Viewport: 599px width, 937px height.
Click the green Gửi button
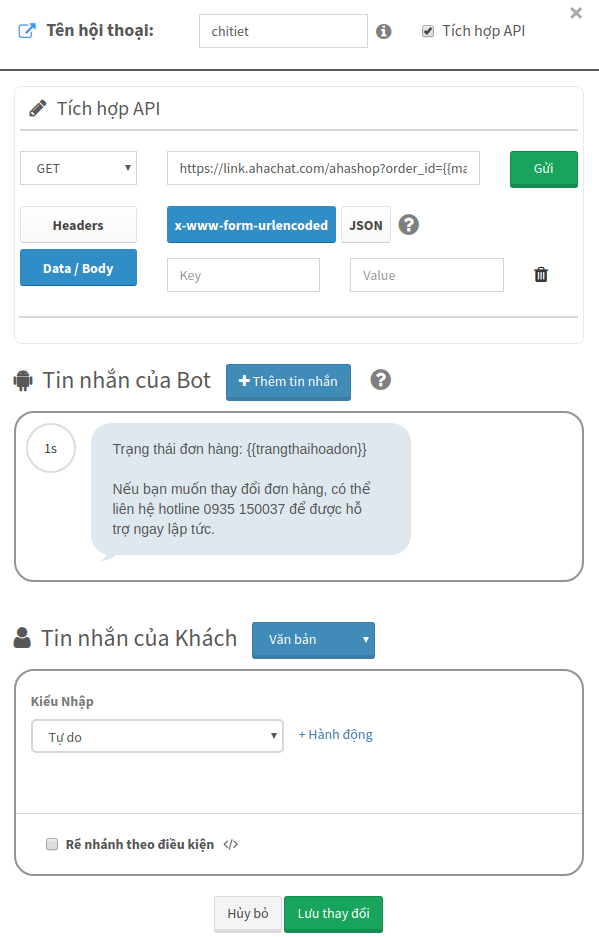pyautogui.click(x=543, y=169)
